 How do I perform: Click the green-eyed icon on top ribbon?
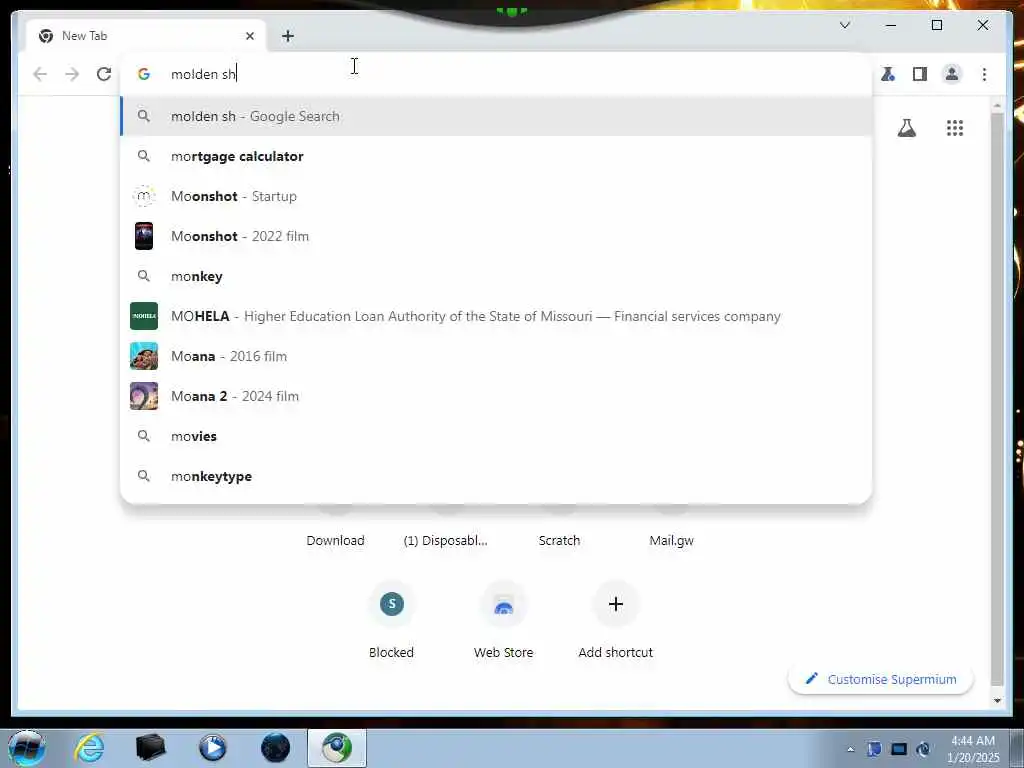tap(511, 11)
